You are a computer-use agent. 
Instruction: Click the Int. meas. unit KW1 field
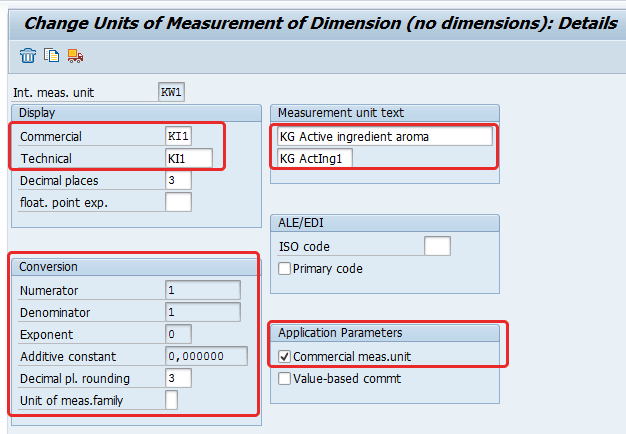tap(171, 92)
